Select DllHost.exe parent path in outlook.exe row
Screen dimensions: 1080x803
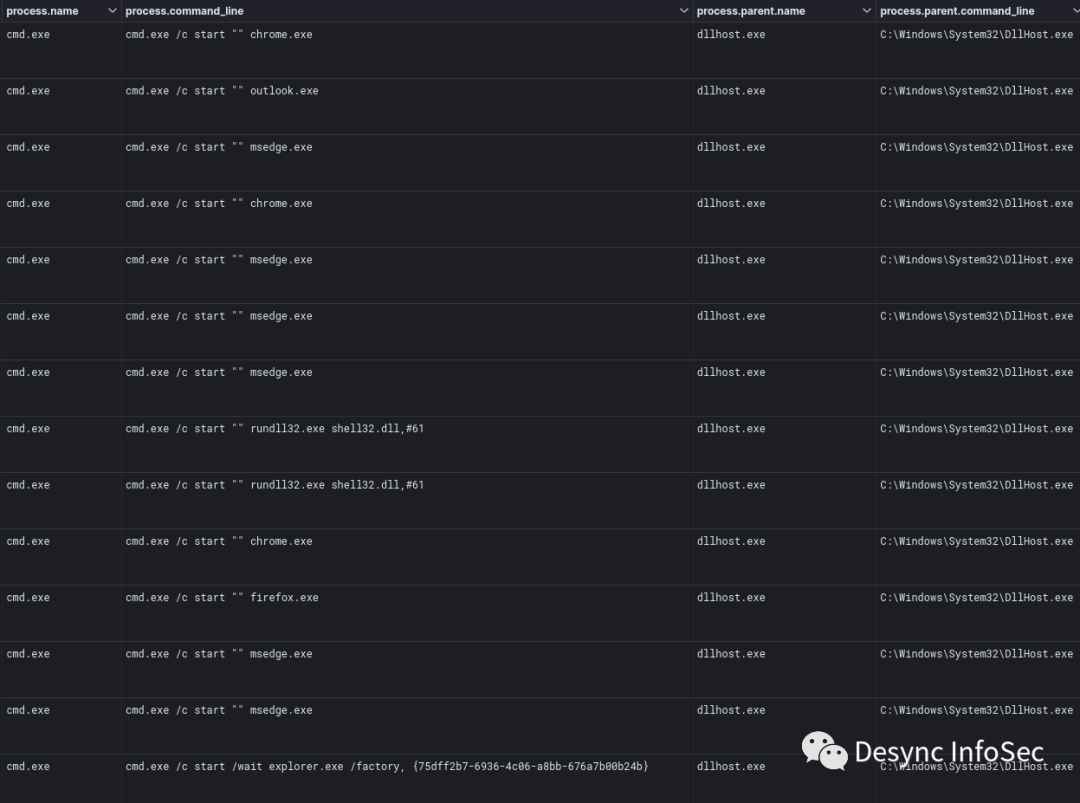(x=976, y=91)
